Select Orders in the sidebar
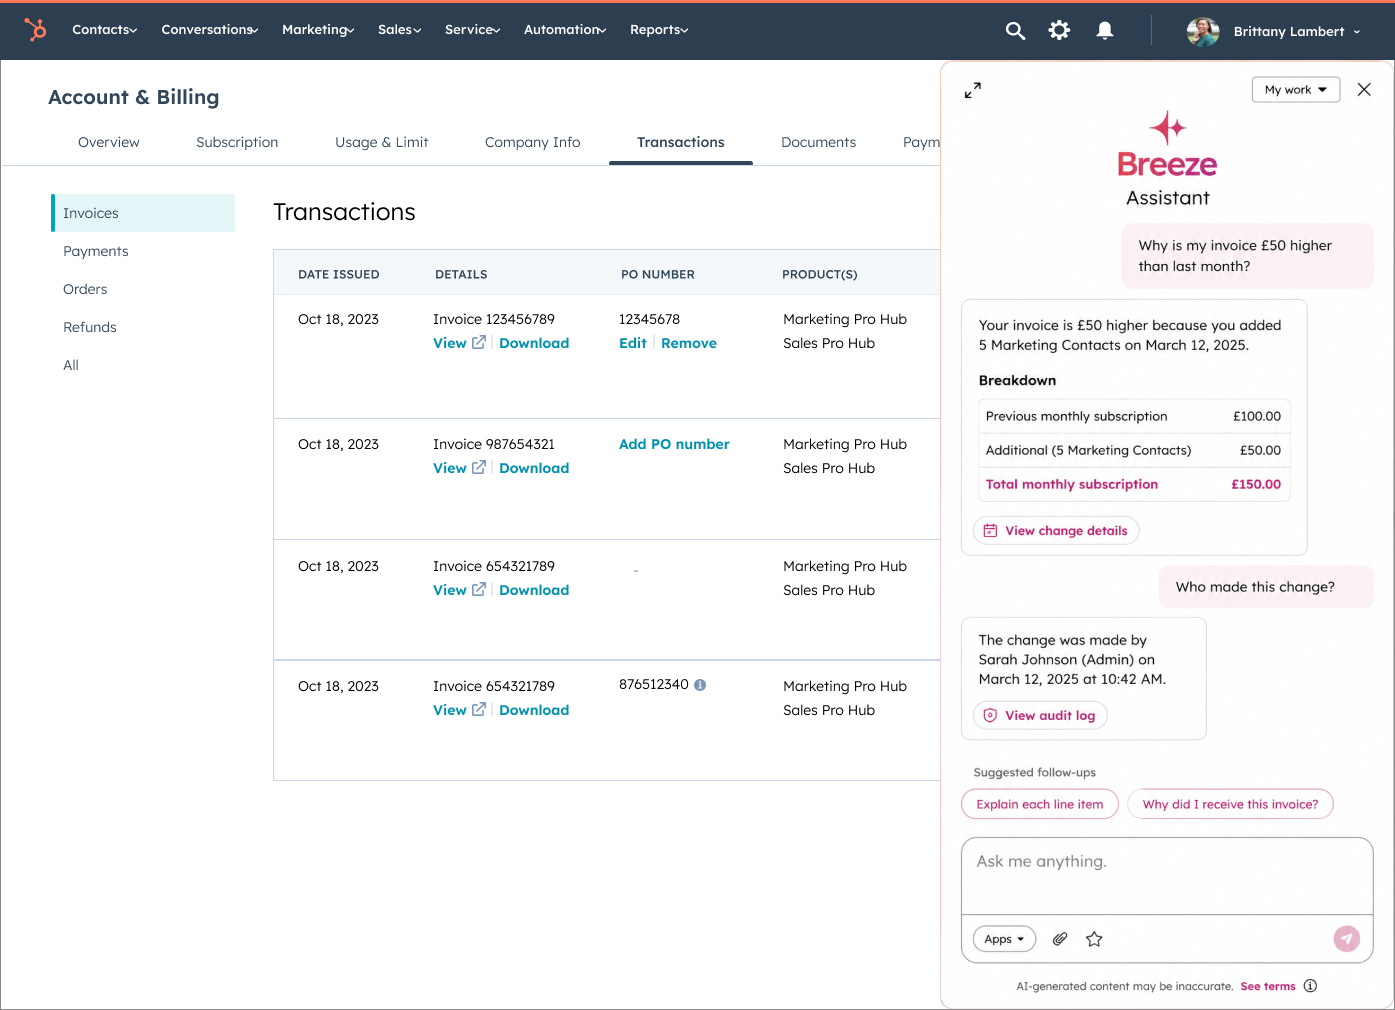1395x1010 pixels. (x=85, y=289)
